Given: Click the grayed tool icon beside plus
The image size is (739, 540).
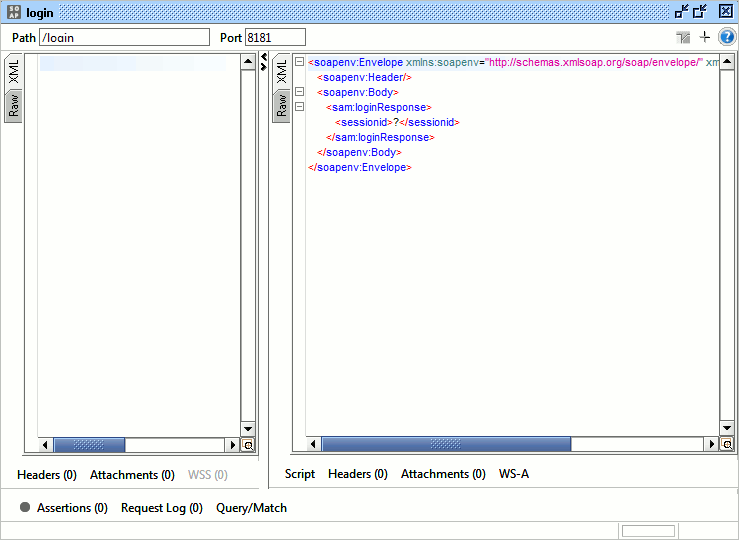Looking at the screenshot, I should click(x=683, y=37).
